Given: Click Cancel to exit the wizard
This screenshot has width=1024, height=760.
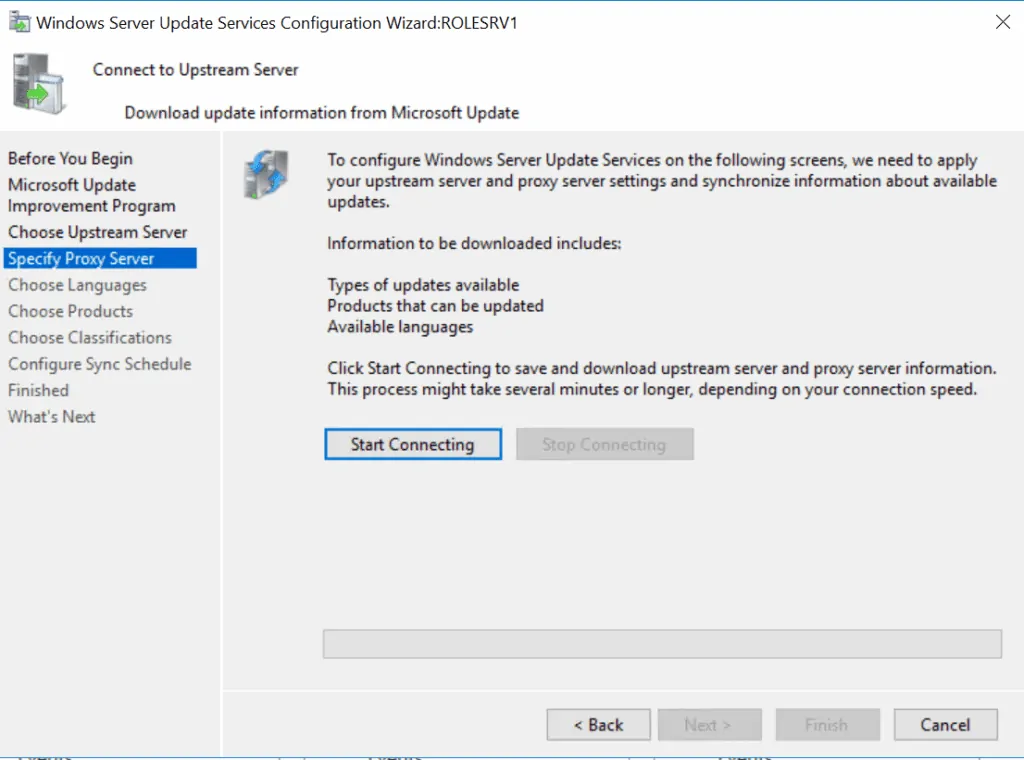Looking at the screenshot, I should pos(944,724).
